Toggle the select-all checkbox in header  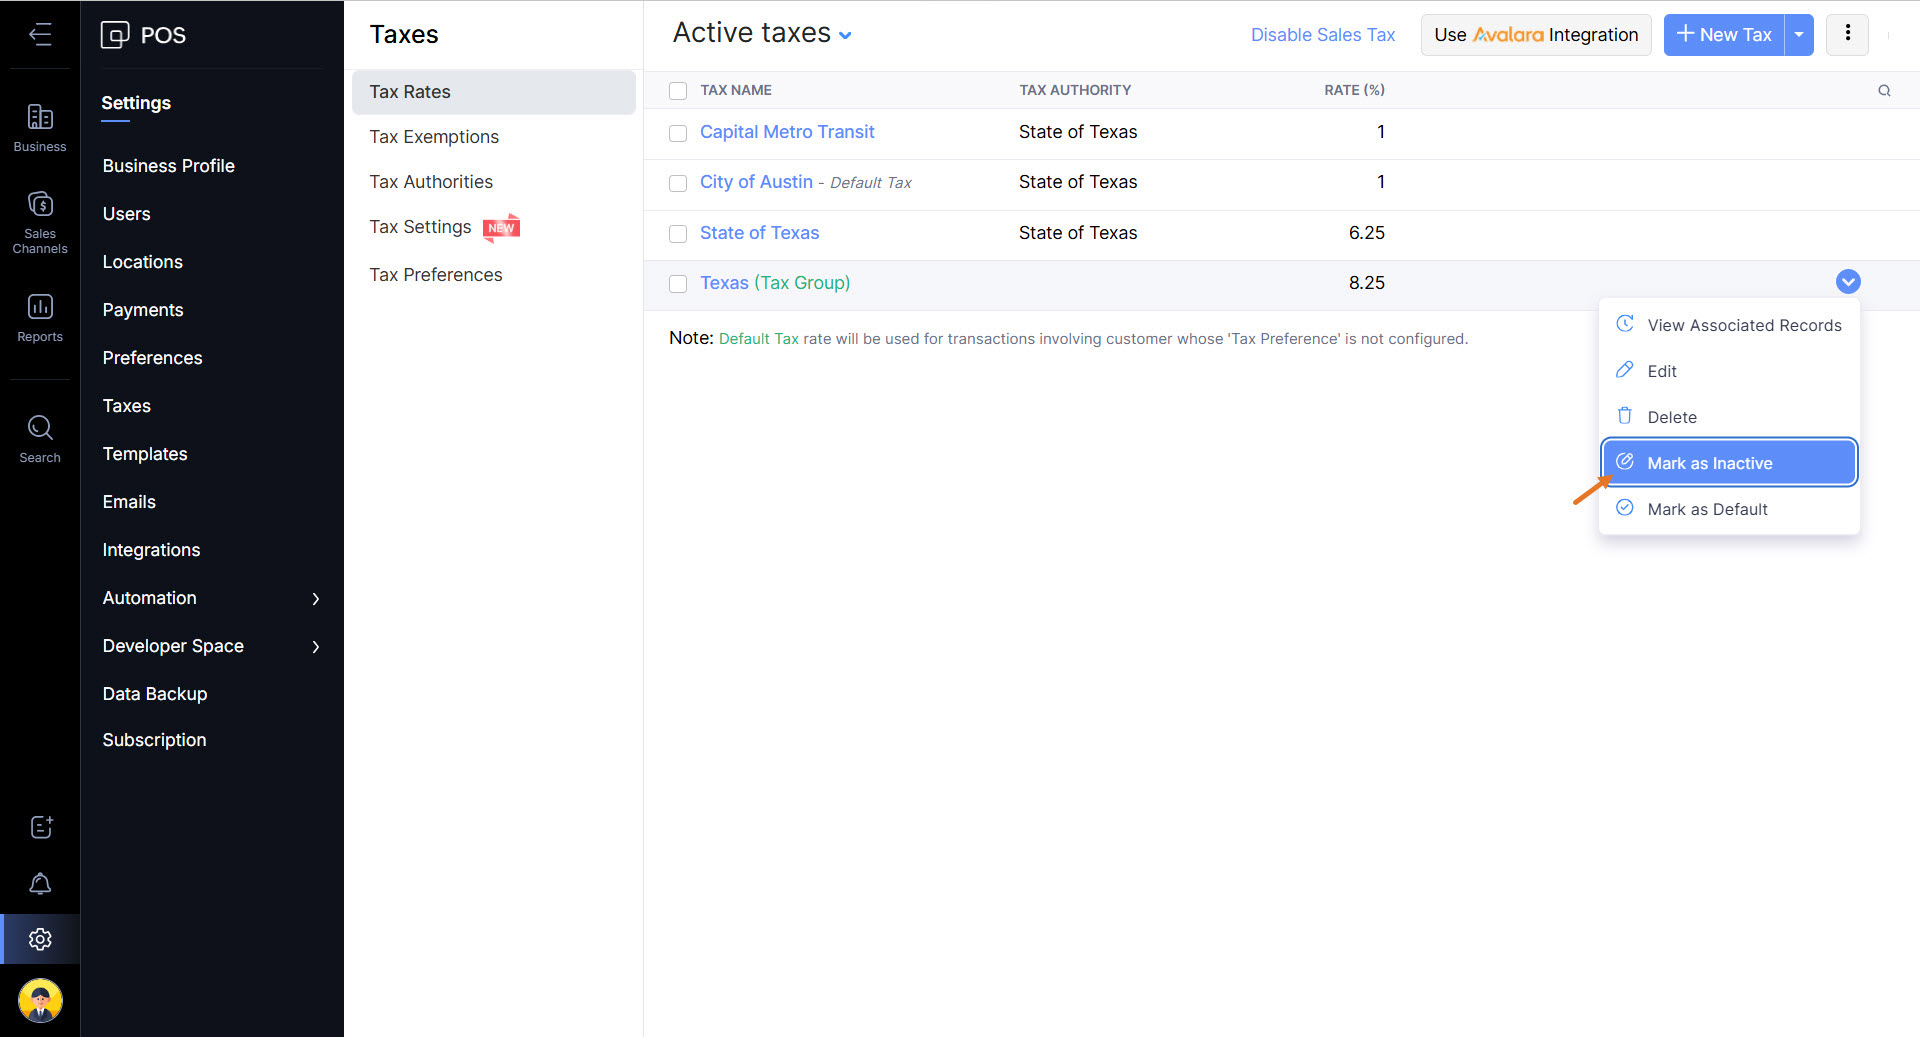pyautogui.click(x=678, y=91)
